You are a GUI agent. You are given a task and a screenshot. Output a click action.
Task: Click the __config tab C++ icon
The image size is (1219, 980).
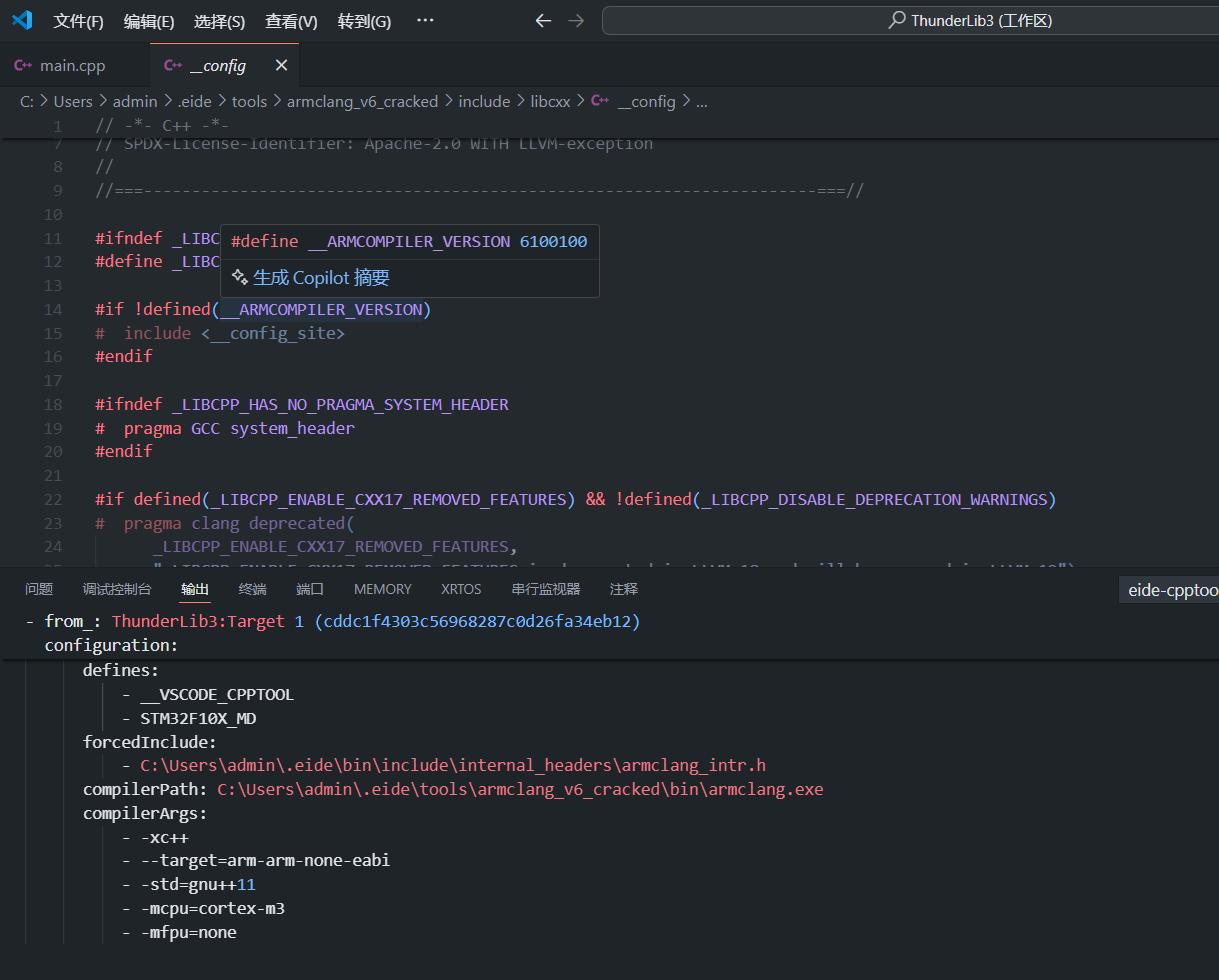coord(173,66)
